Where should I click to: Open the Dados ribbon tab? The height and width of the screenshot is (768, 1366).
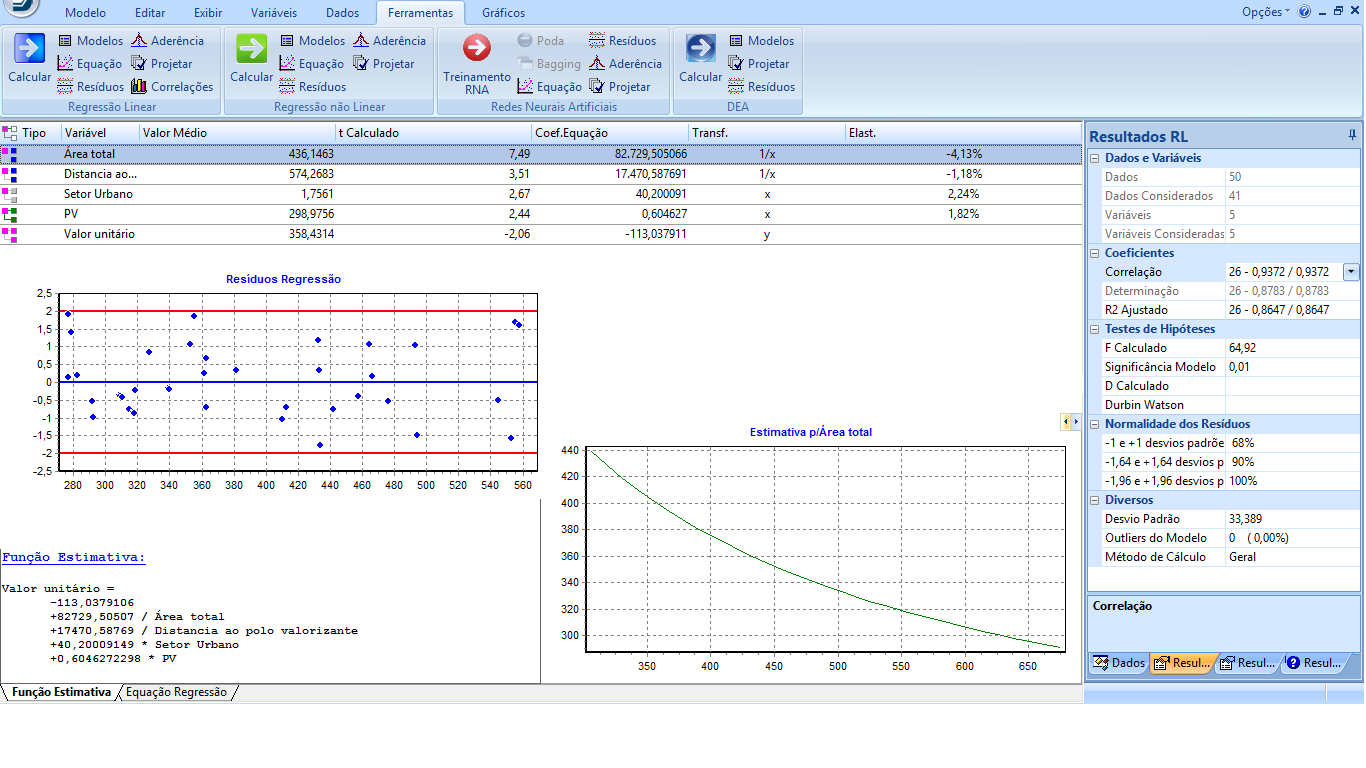tap(343, 13)
